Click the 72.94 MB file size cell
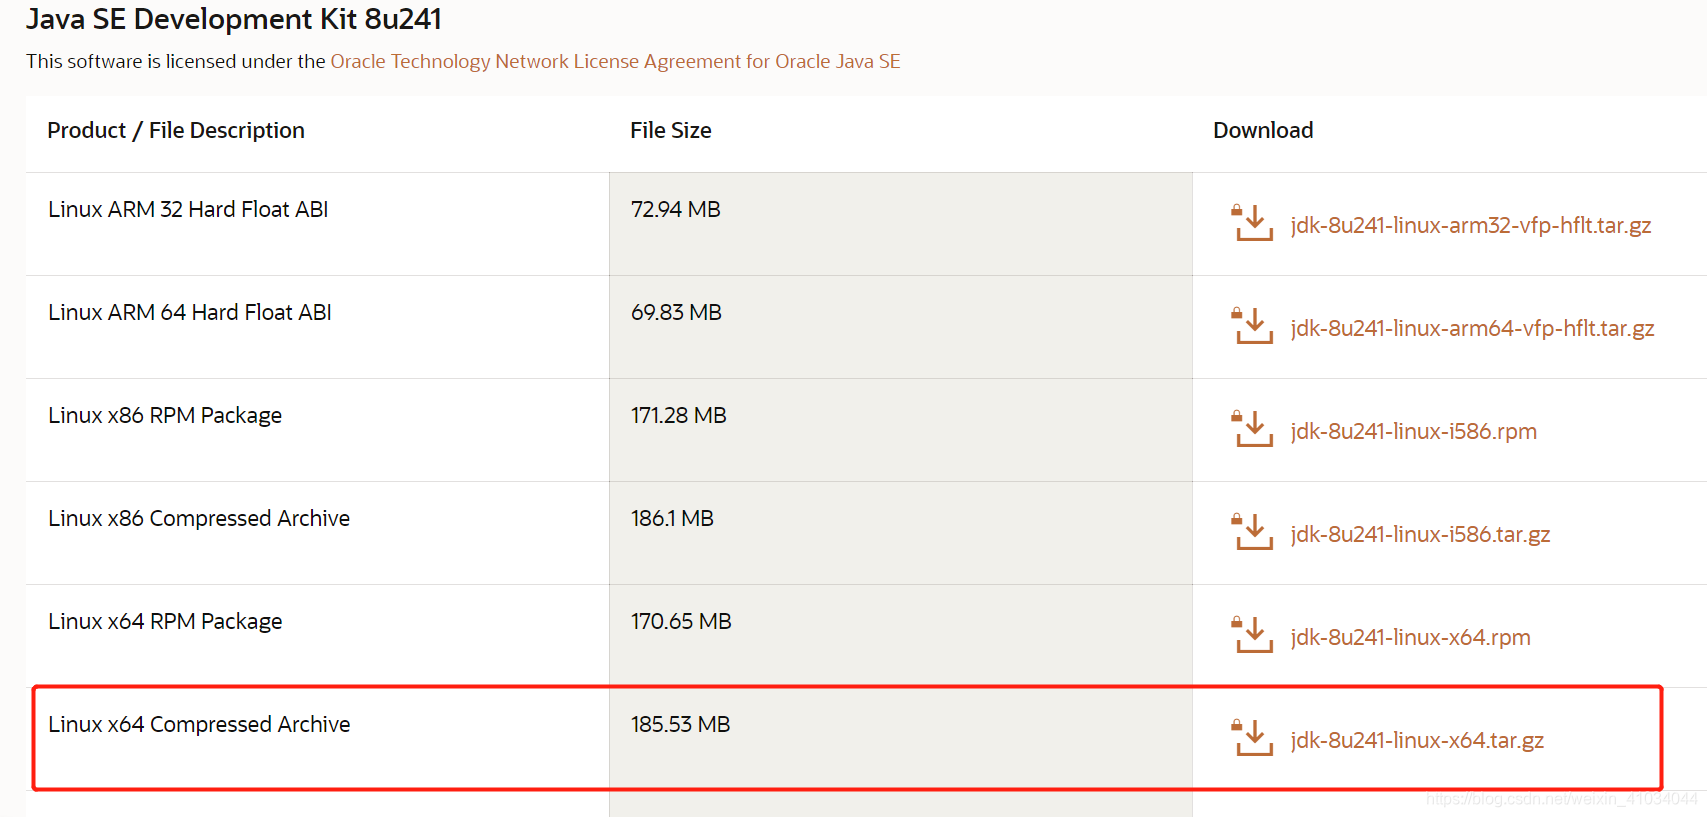This screenshot has height=817, width=1707. 901,224
